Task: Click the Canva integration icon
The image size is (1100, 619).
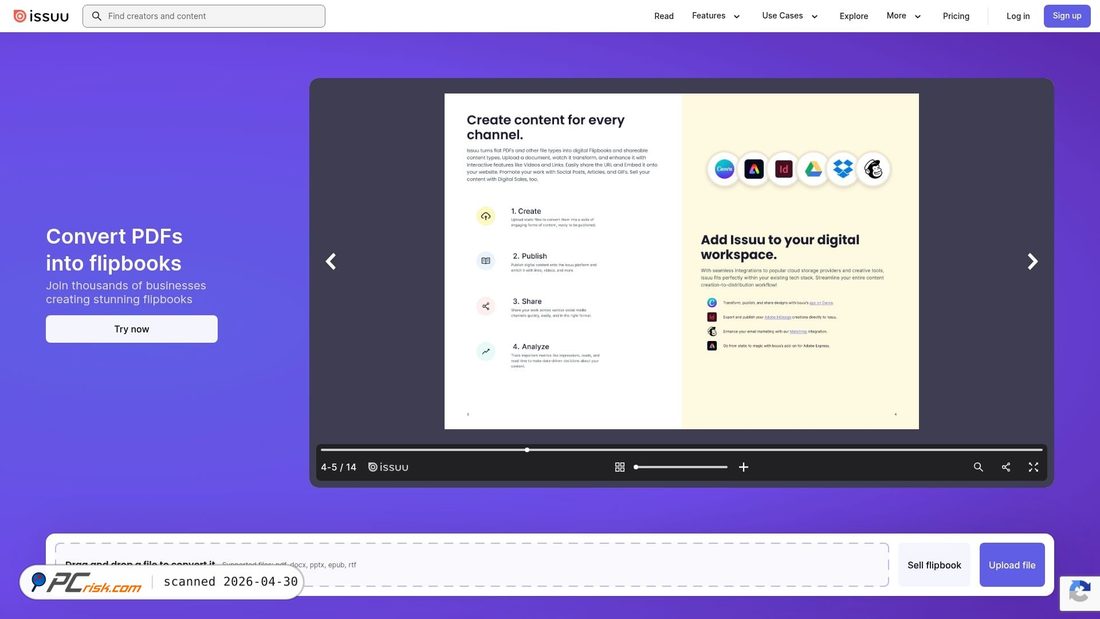Action: (724, 169)
